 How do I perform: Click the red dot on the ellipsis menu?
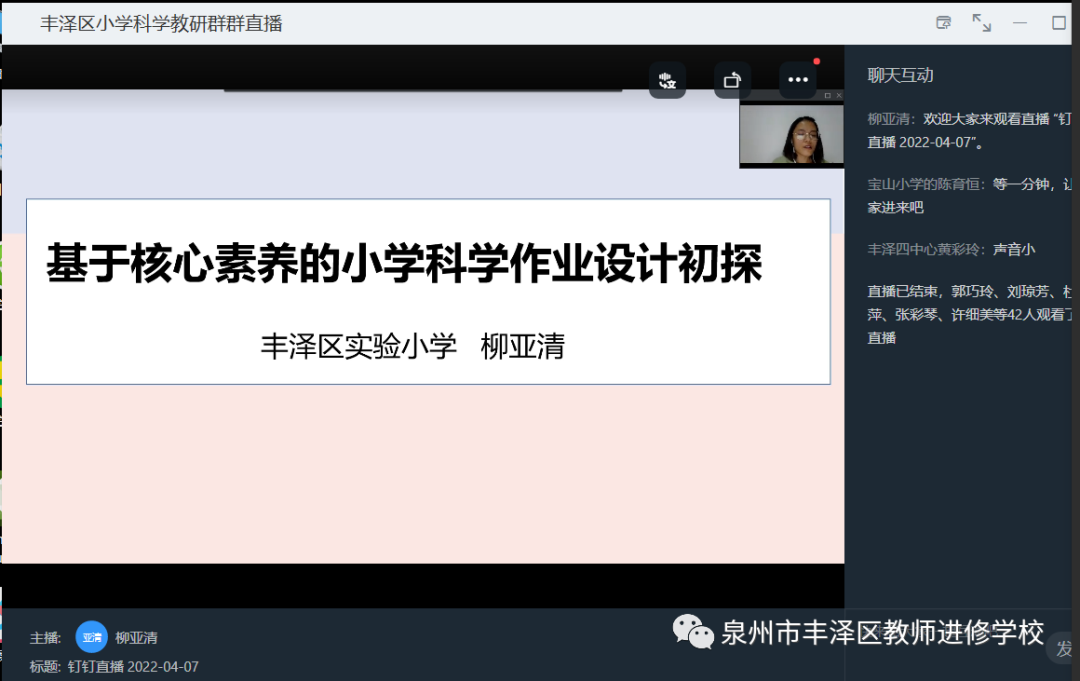point(816,60)
